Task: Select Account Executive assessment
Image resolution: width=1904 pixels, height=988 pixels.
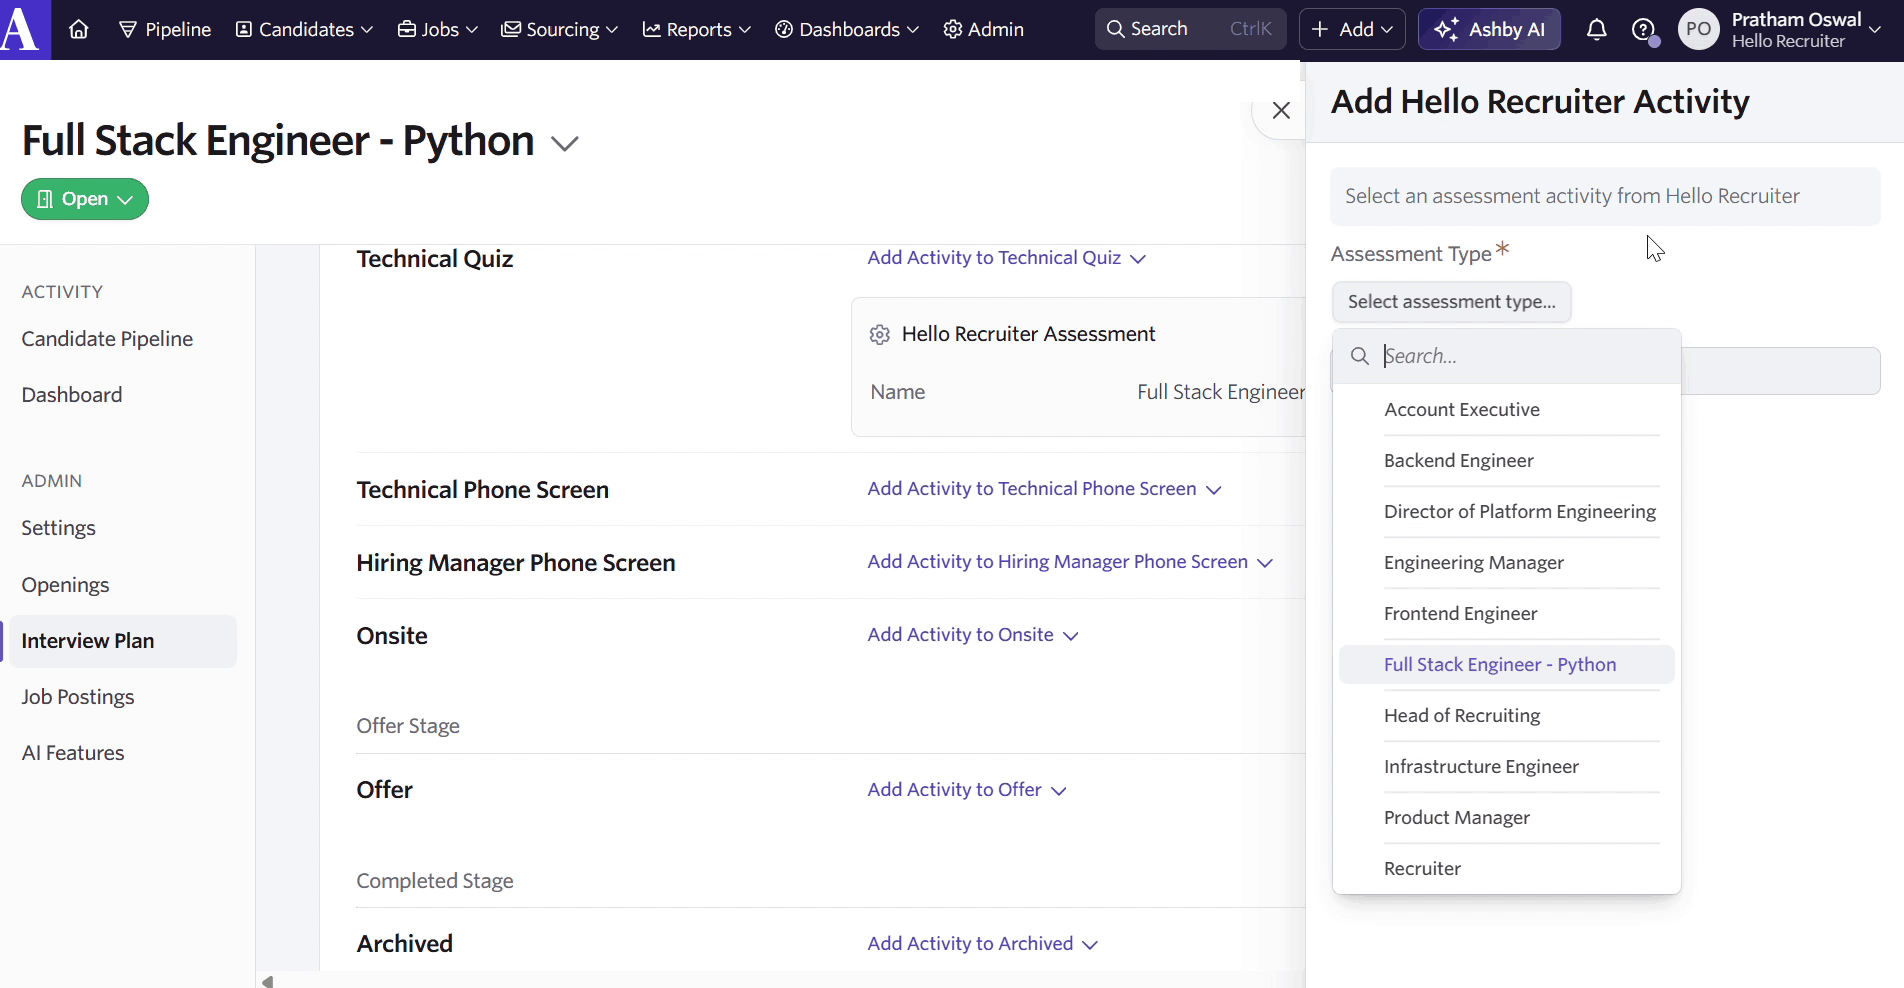Action: point(1506,410)
